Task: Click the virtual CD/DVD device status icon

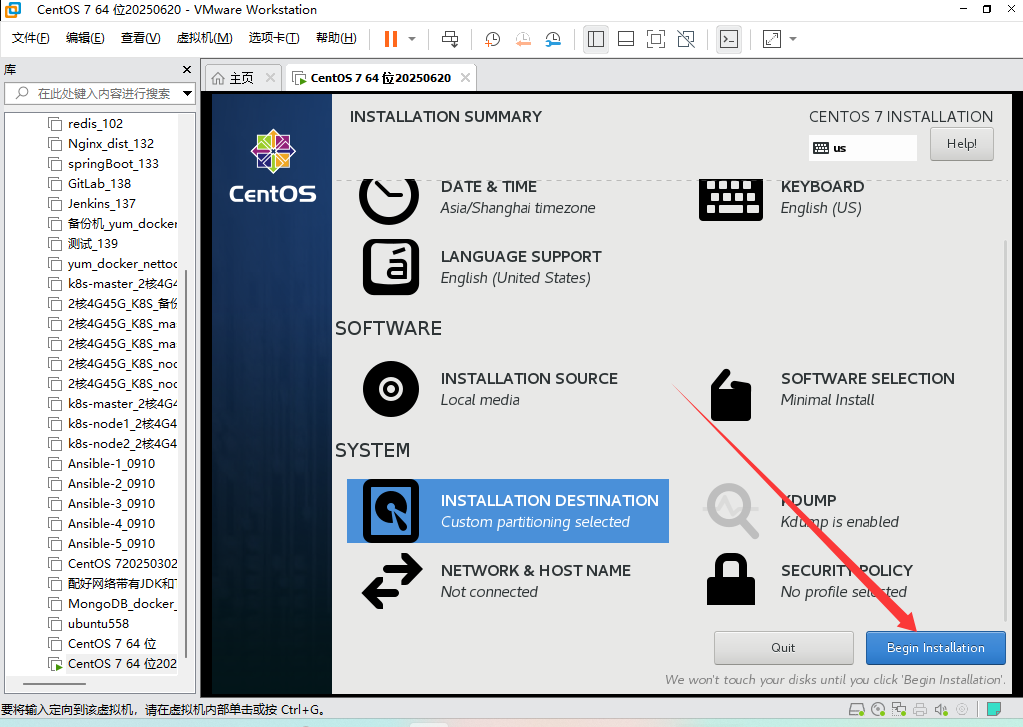Action: [878, 710]
